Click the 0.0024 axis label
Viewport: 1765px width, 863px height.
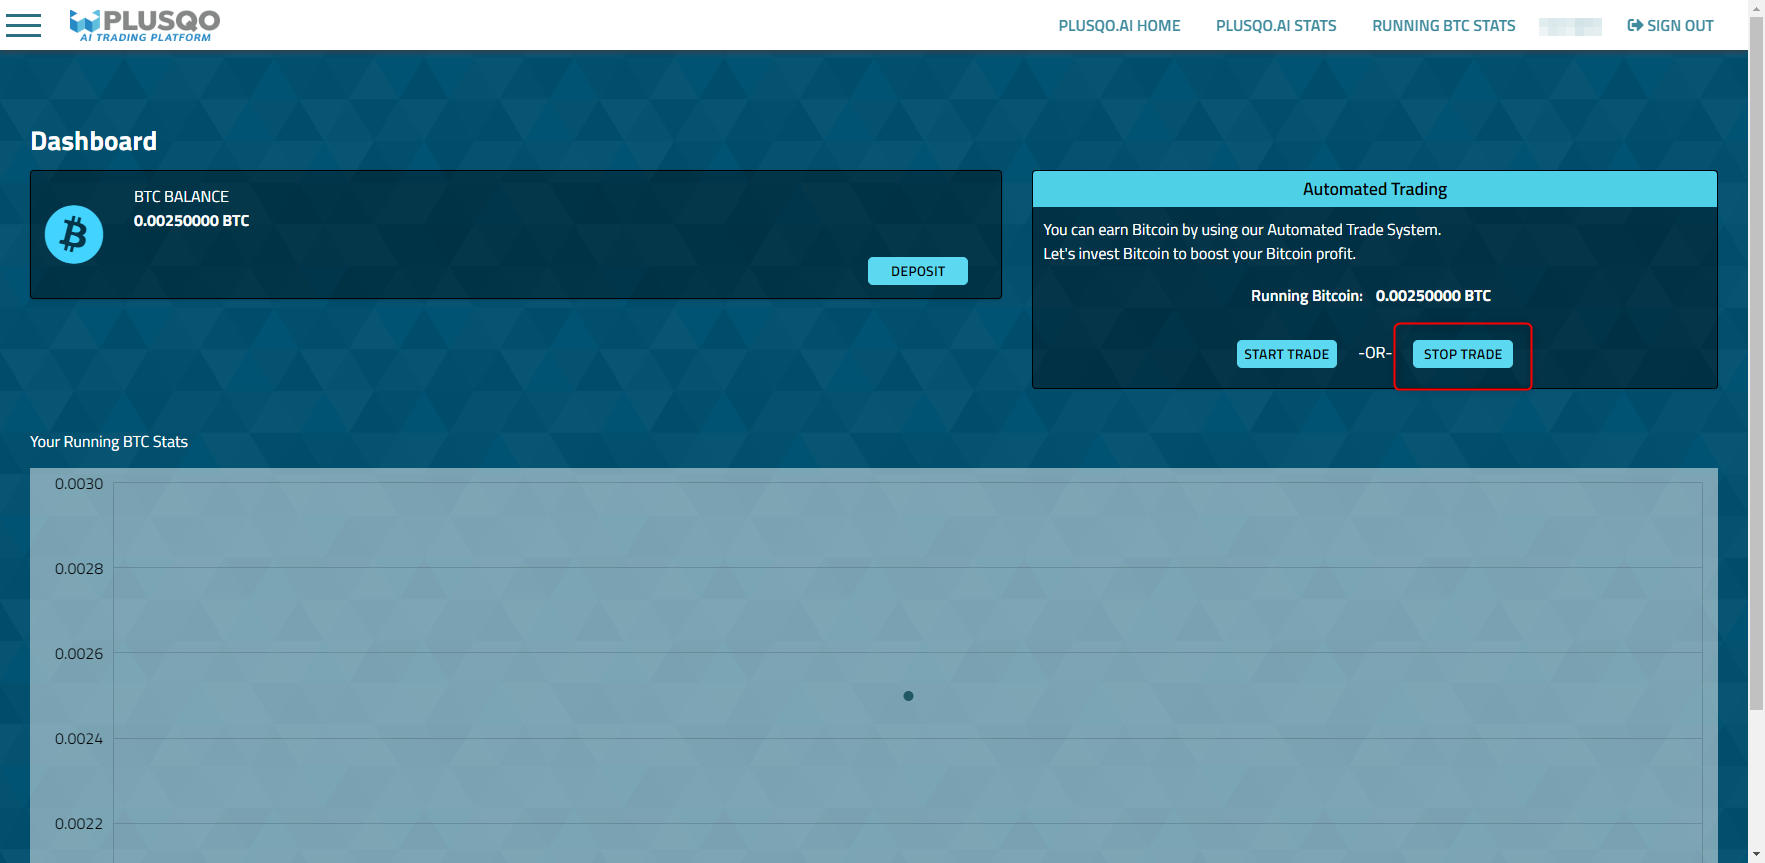(79, 739)
